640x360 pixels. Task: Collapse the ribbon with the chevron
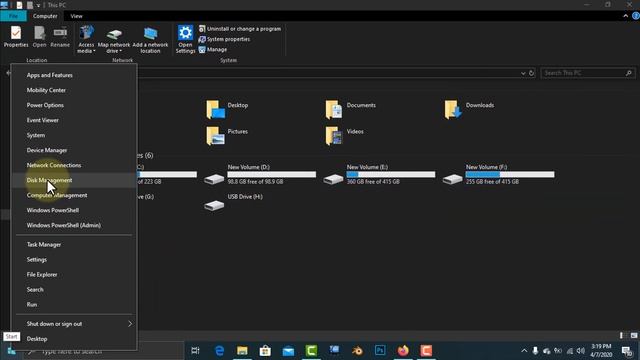625,16
